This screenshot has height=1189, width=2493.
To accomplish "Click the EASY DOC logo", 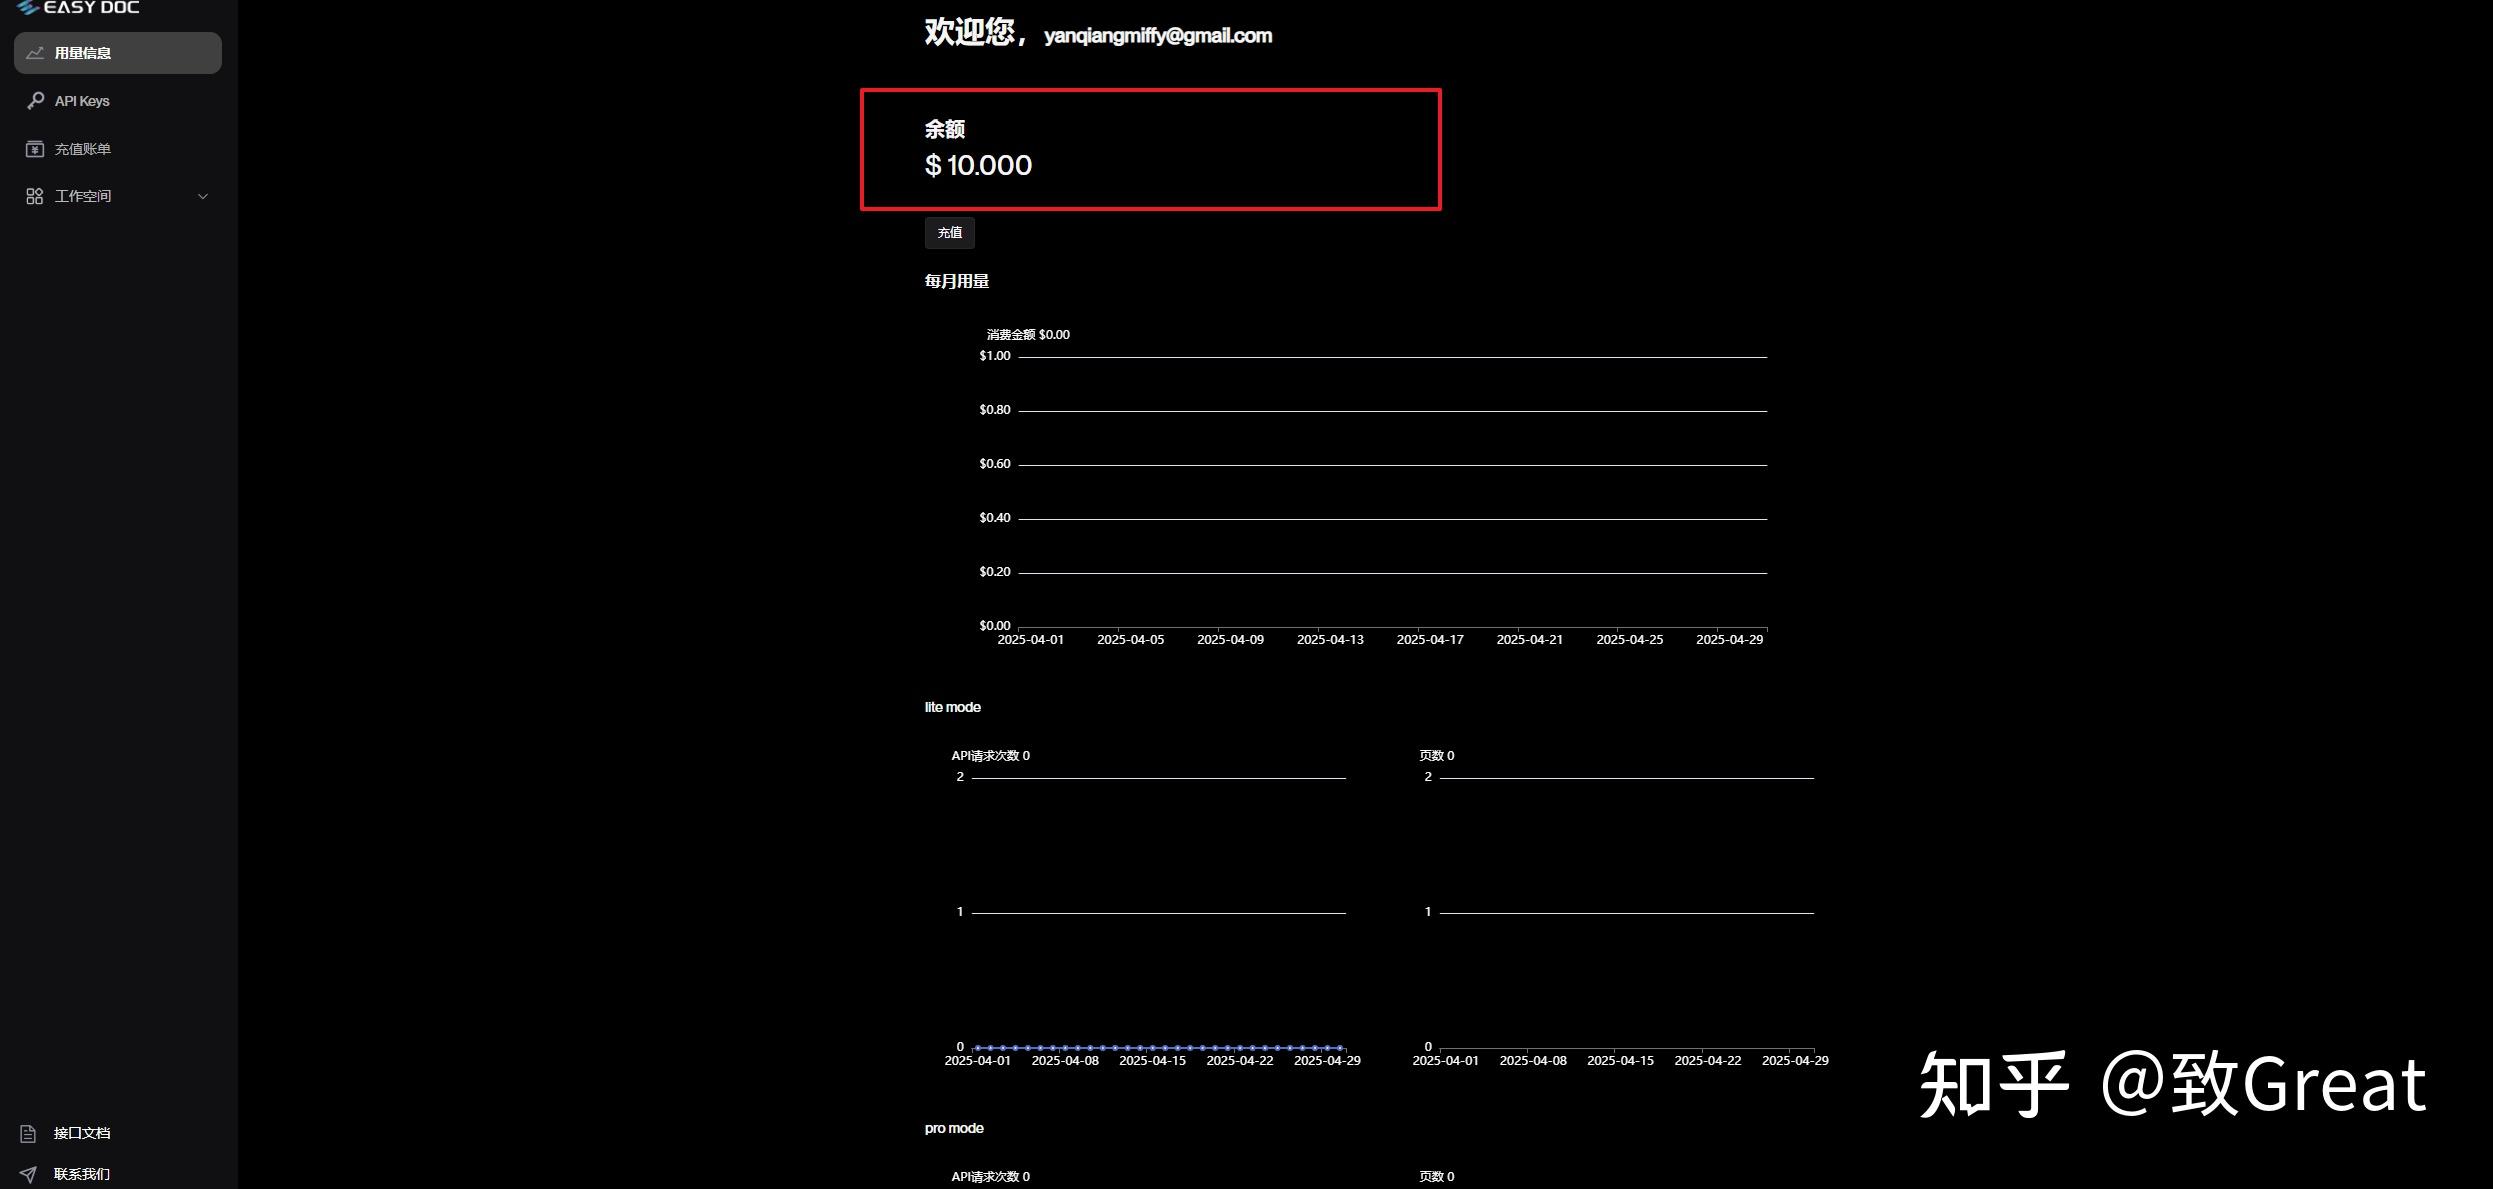I will pyautogui.click(x=80, y=8).
